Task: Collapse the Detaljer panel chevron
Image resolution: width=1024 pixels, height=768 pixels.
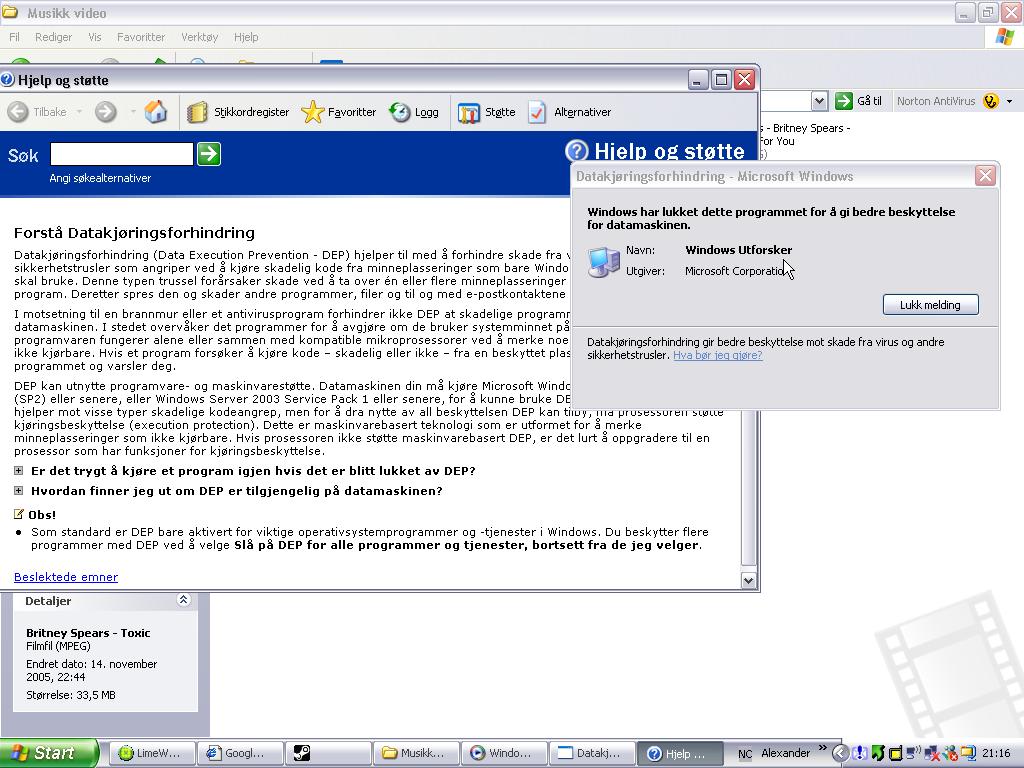Action: 184,600
